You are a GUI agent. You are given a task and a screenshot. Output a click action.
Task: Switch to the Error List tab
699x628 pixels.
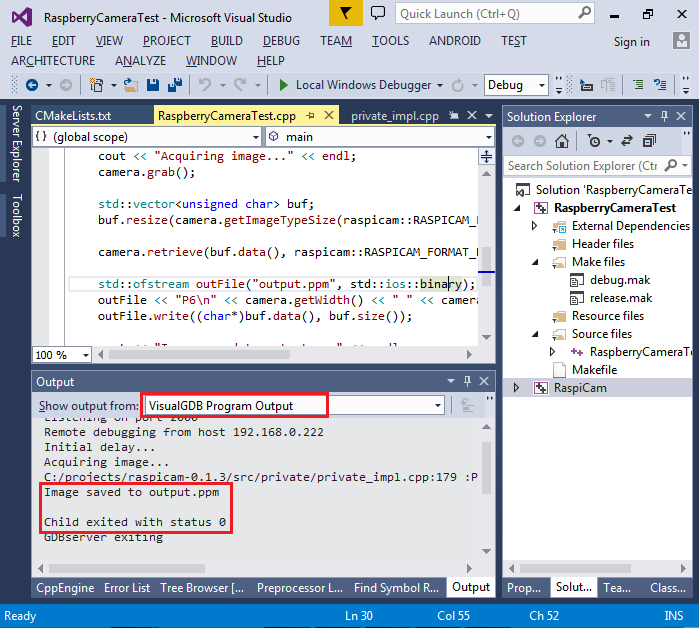tap(127, 588)
